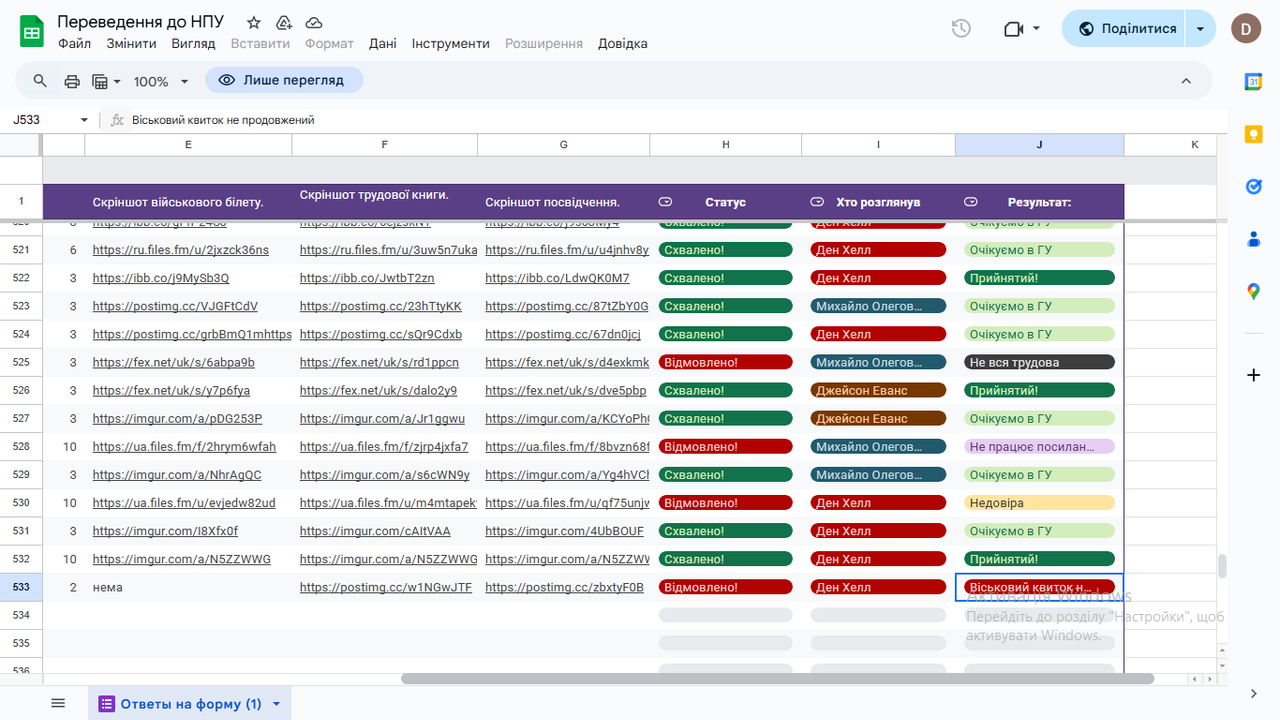Open the Прийнятий! chip in row 532
The height and width of the screenshot is (720, 1280).
tap(1039, 559)
